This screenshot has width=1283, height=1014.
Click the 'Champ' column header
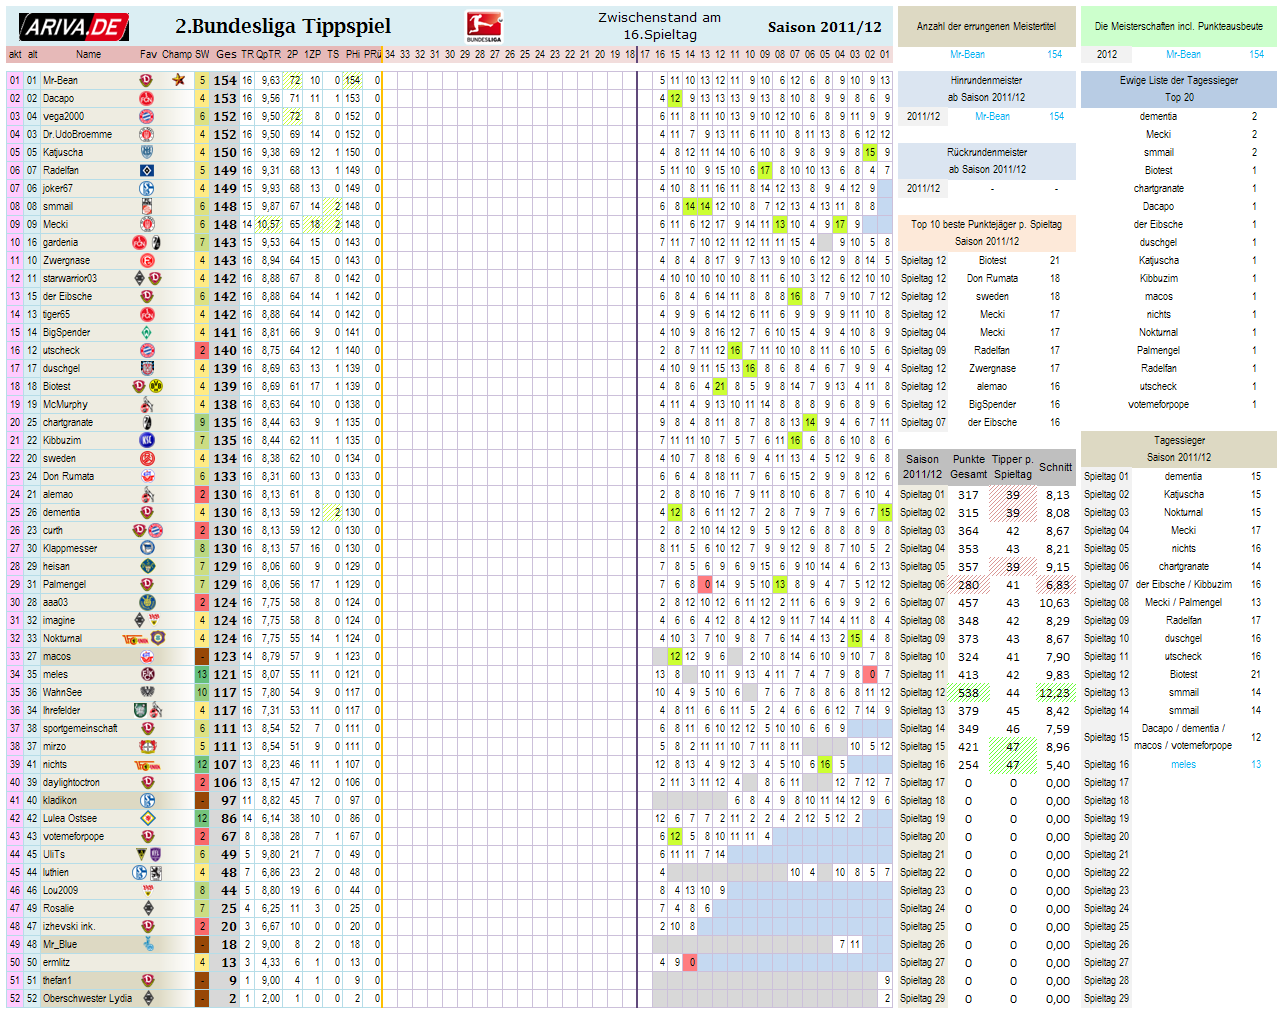[177, 54]
